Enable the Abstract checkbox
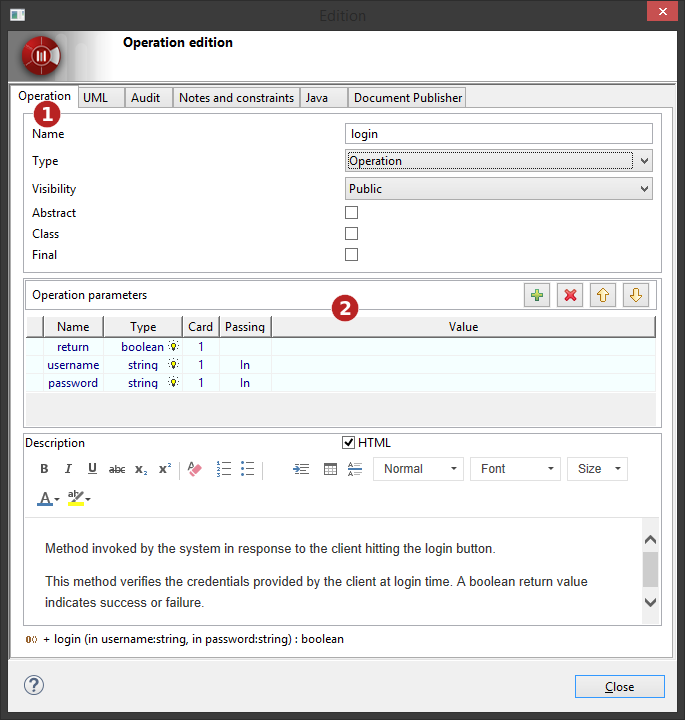 (351, 213)
